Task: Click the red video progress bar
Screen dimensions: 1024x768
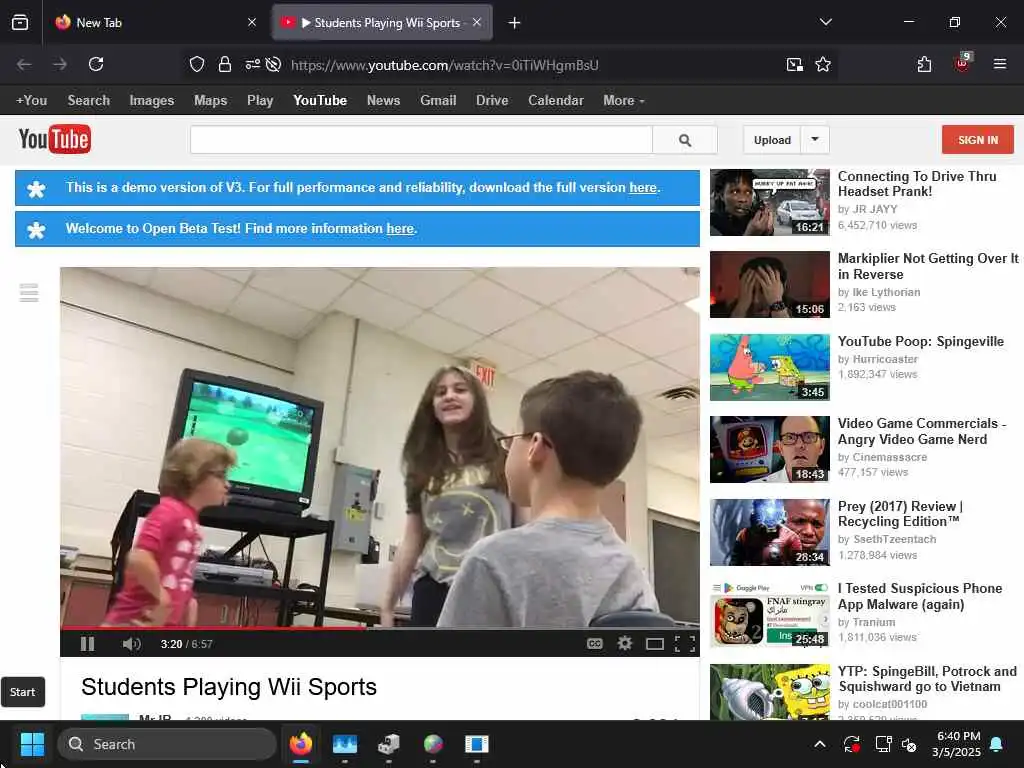Action: tap(379, 629)
